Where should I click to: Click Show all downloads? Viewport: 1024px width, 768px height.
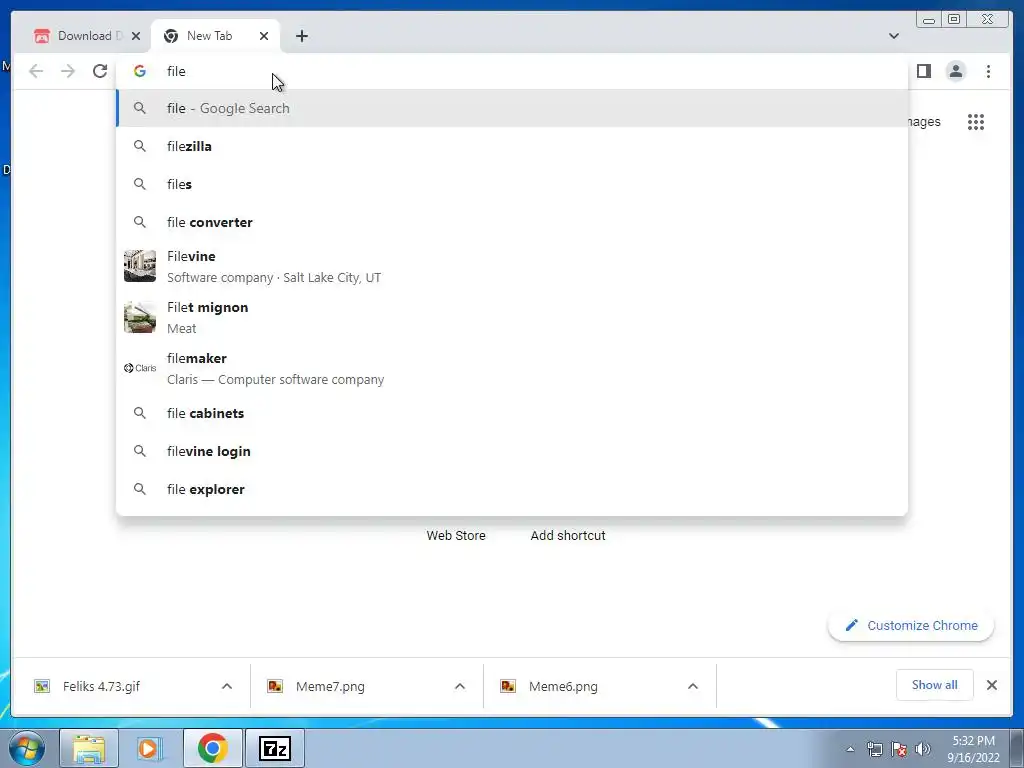tap(935, 685)
